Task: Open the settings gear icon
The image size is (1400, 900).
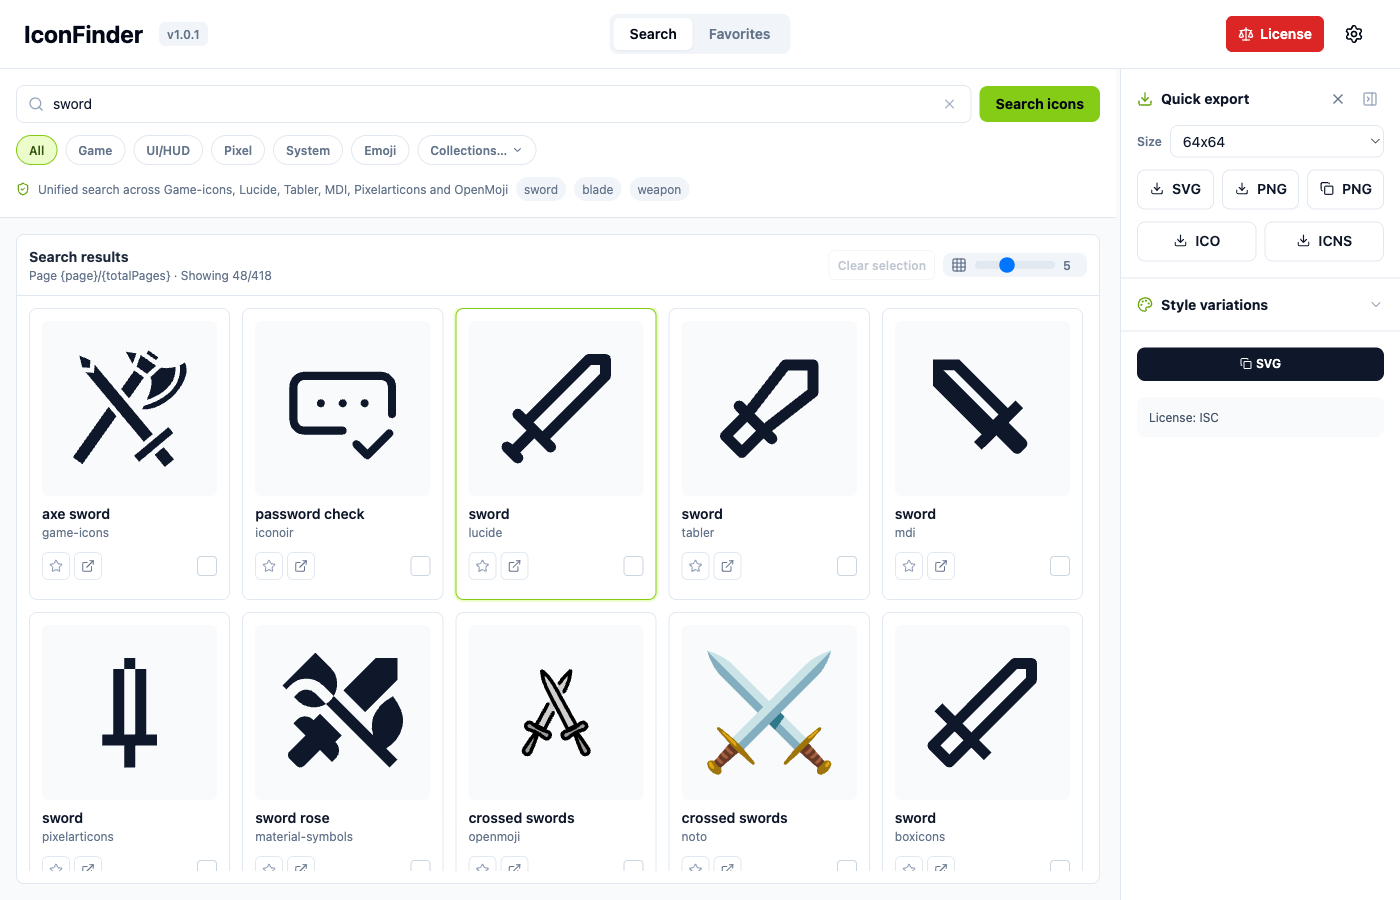Action: pyautogui.click(x=1354, y=34)
